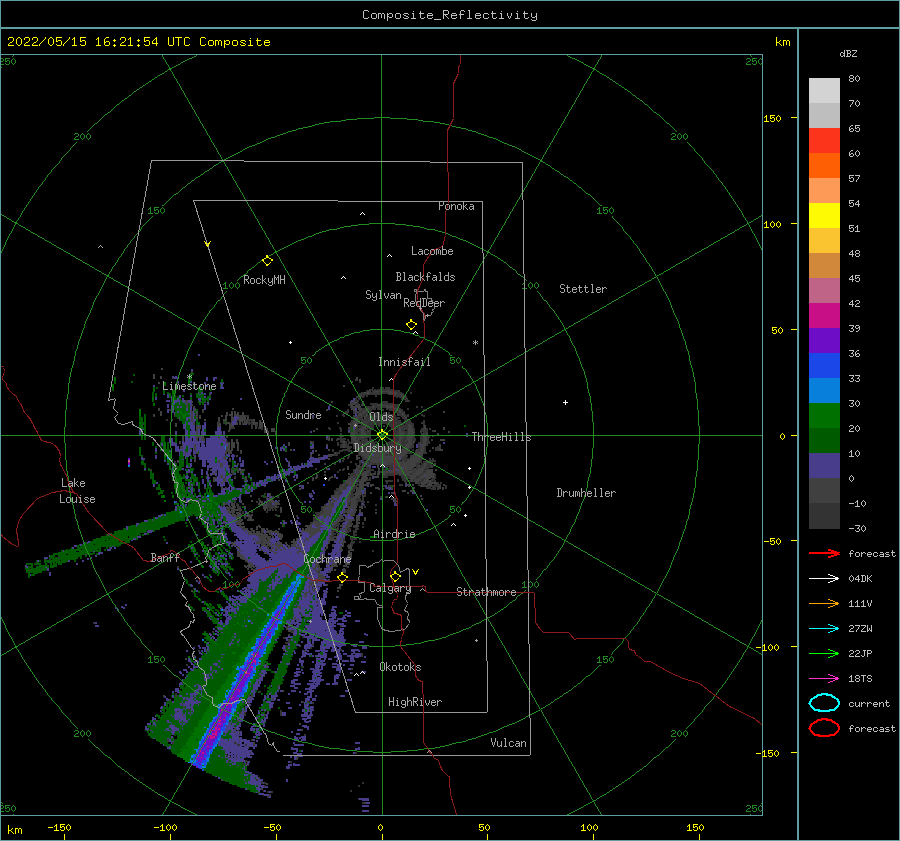900x841 pixels.
Task: Select the blue 33 dBZ color swatch
Action: click(x=824, y=365)
